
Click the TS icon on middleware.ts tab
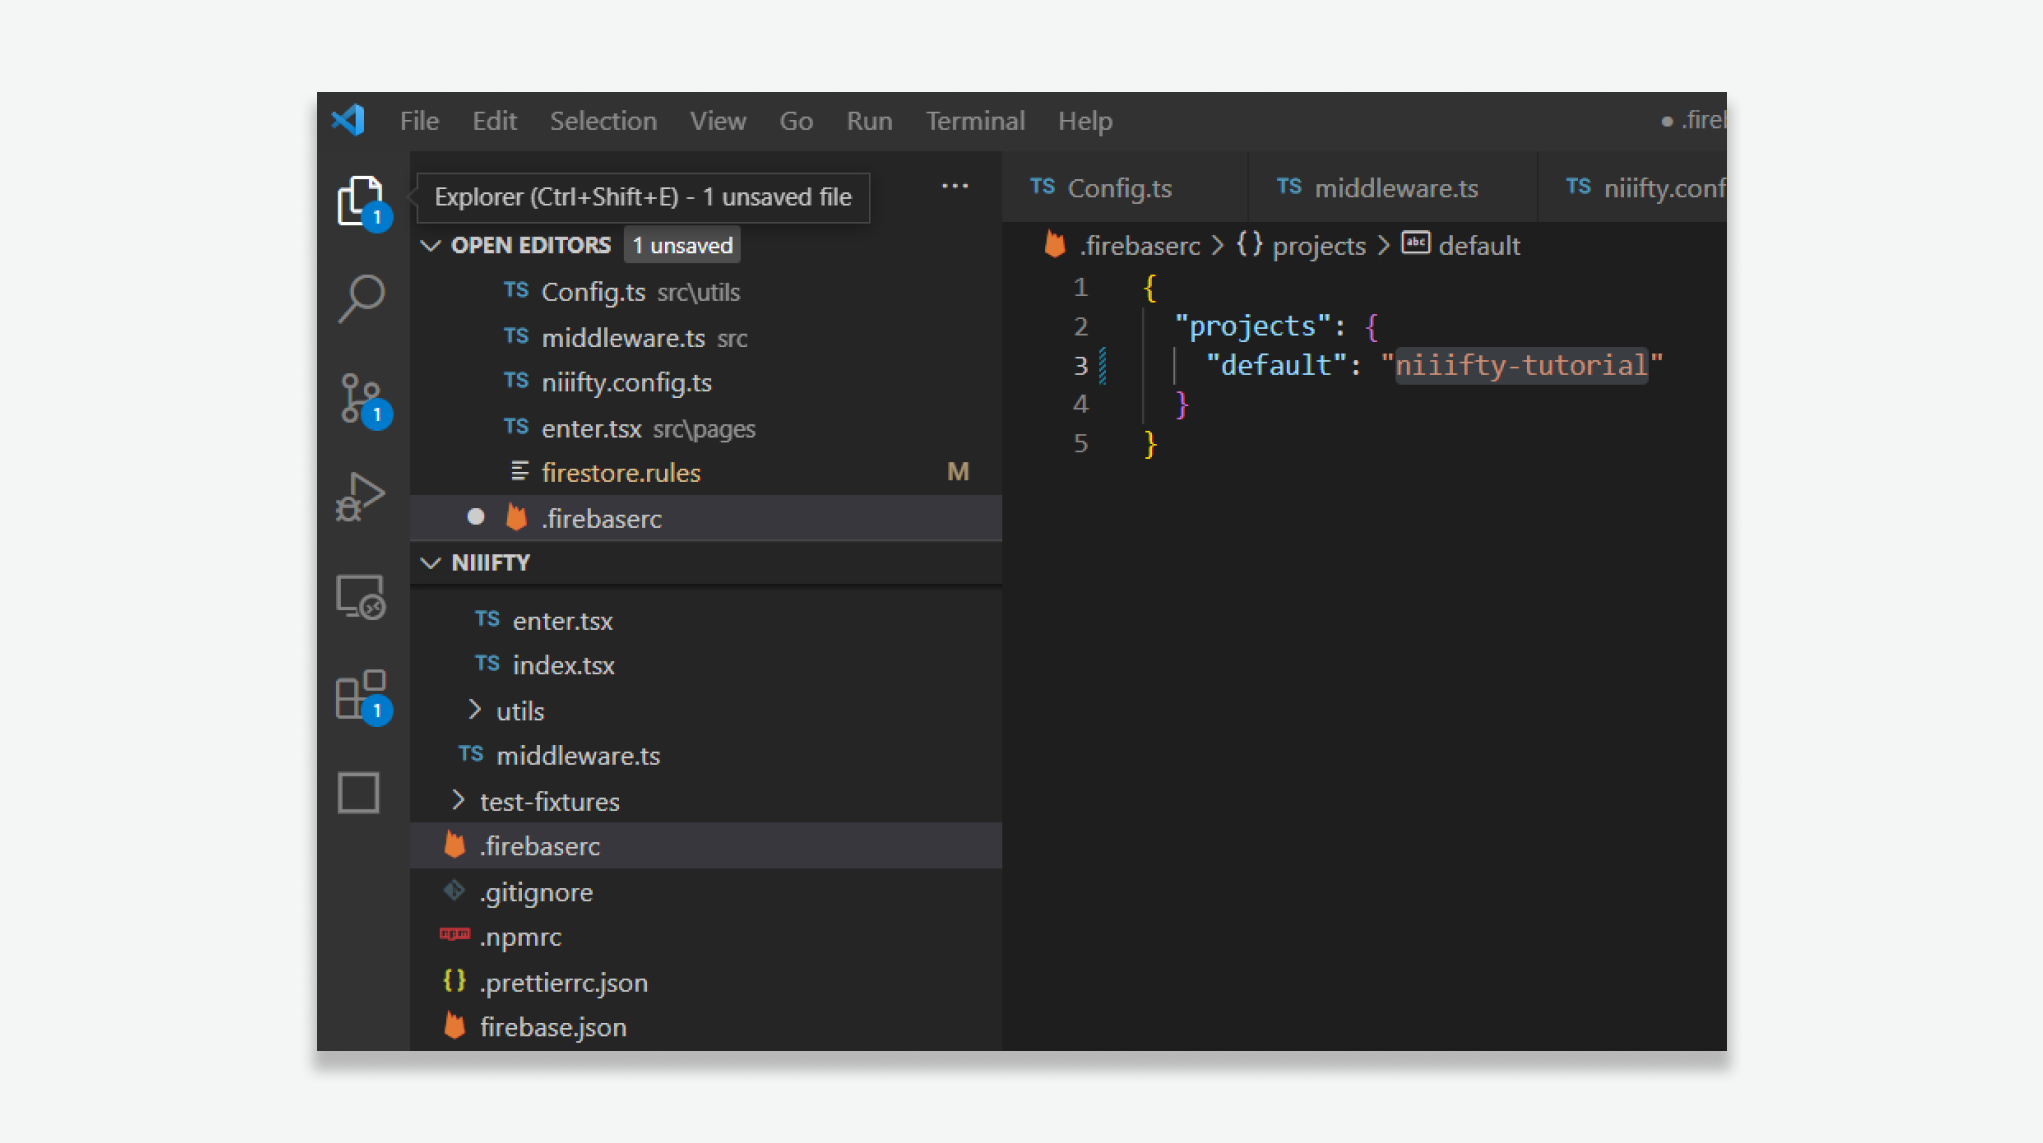1289,186
